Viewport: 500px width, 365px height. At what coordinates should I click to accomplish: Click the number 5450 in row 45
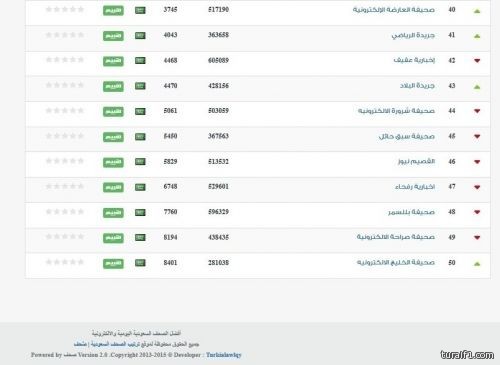click(170, 136)
